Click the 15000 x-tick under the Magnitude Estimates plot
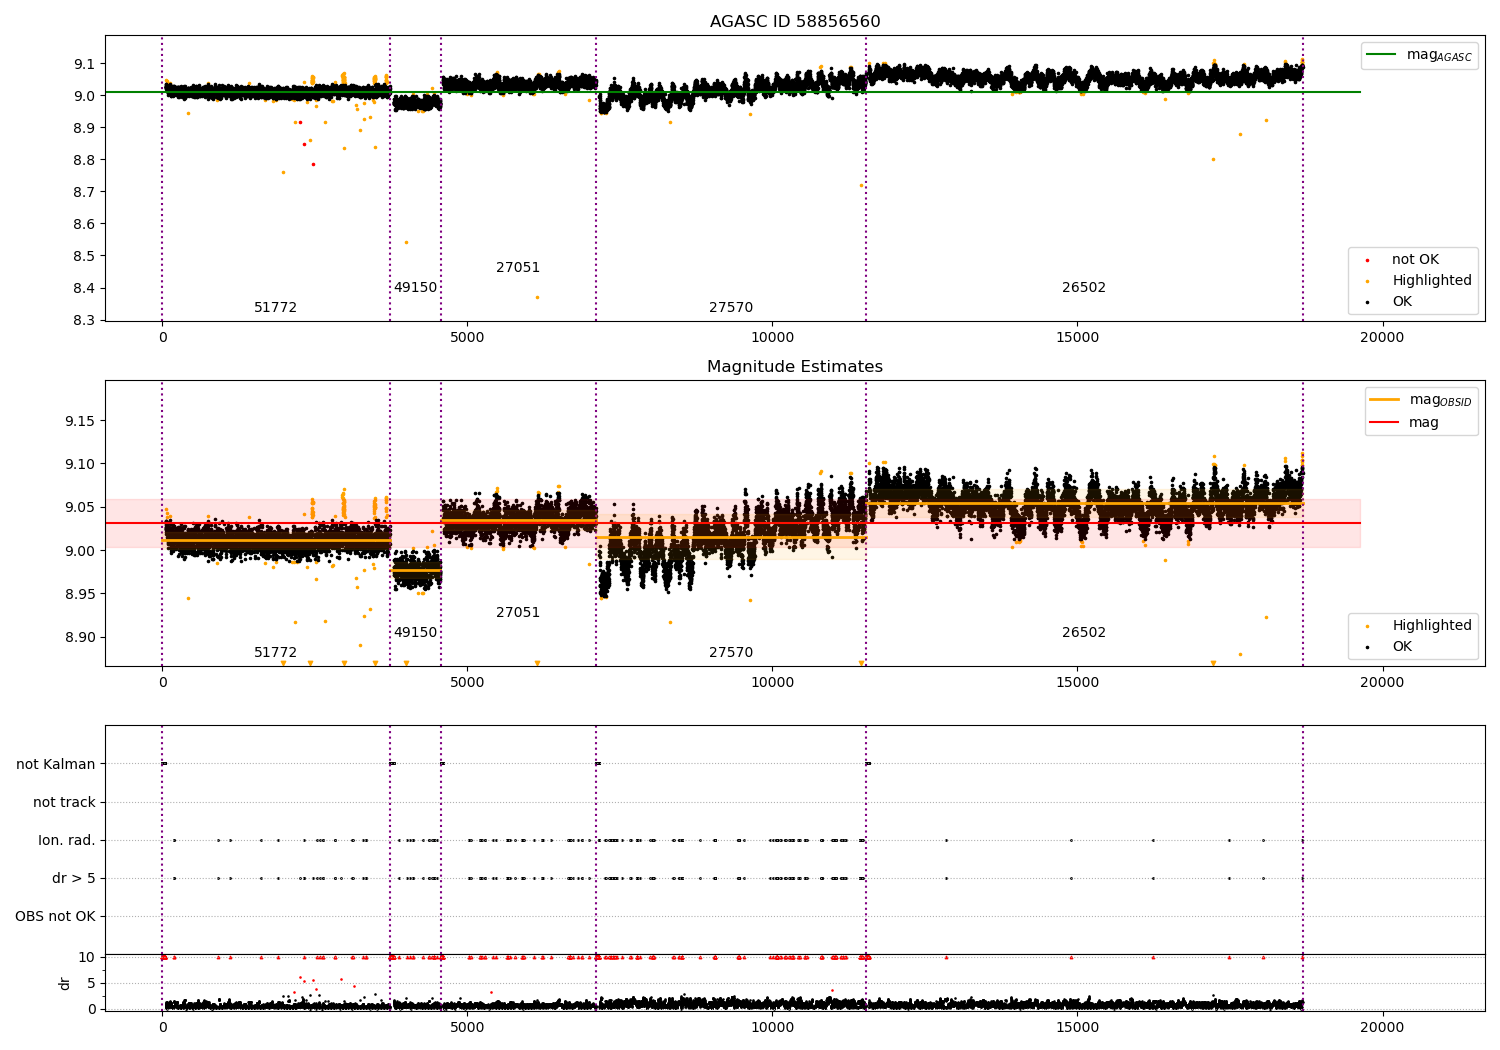This screenshot has height=1050, width=1500. 1077,683
